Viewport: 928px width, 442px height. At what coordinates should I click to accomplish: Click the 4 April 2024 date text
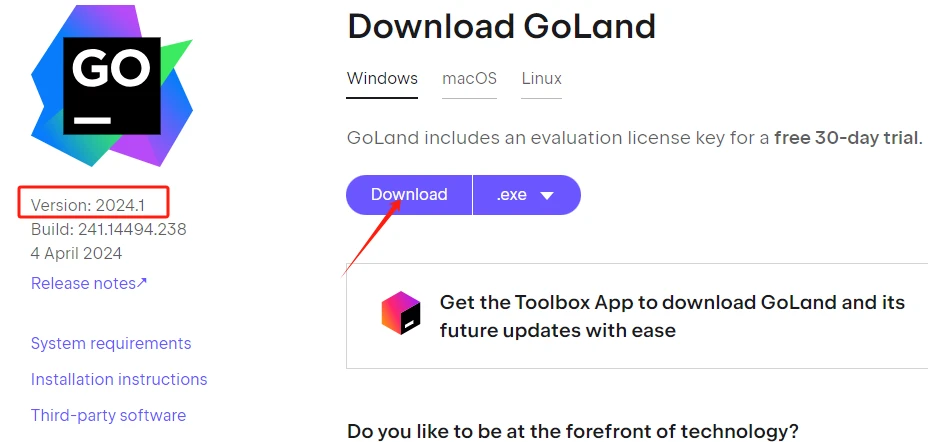(76, 254)
